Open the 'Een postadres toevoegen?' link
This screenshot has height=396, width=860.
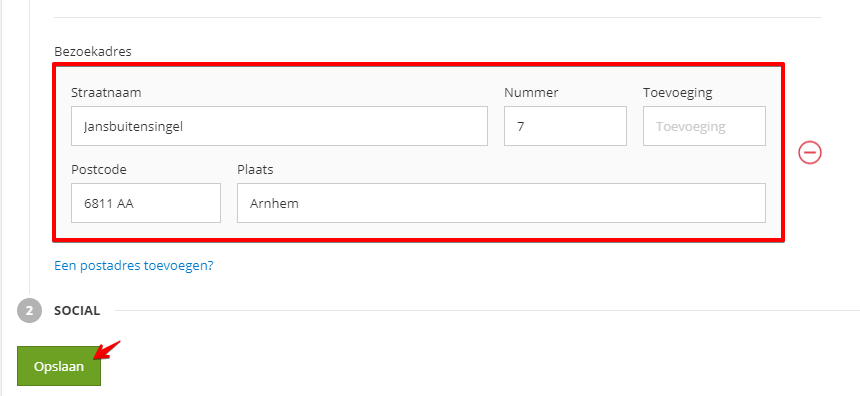(x=133, y=266)
